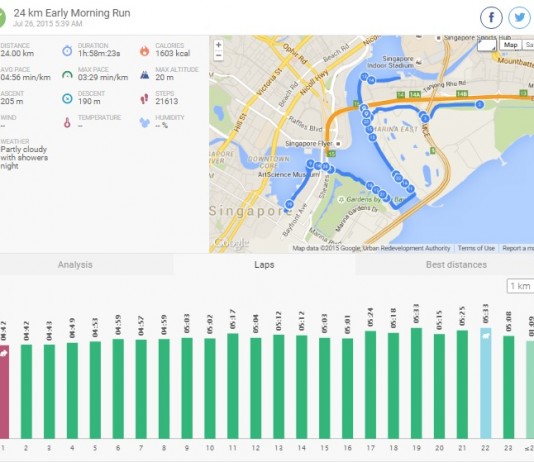Click the temperature thermometer icon

coord(67,123)
